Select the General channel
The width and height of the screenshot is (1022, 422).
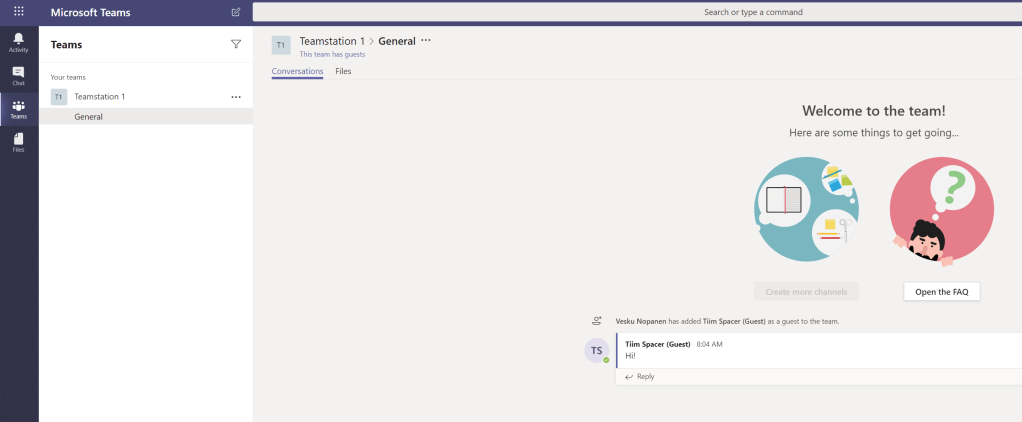[x=89, y=117]
